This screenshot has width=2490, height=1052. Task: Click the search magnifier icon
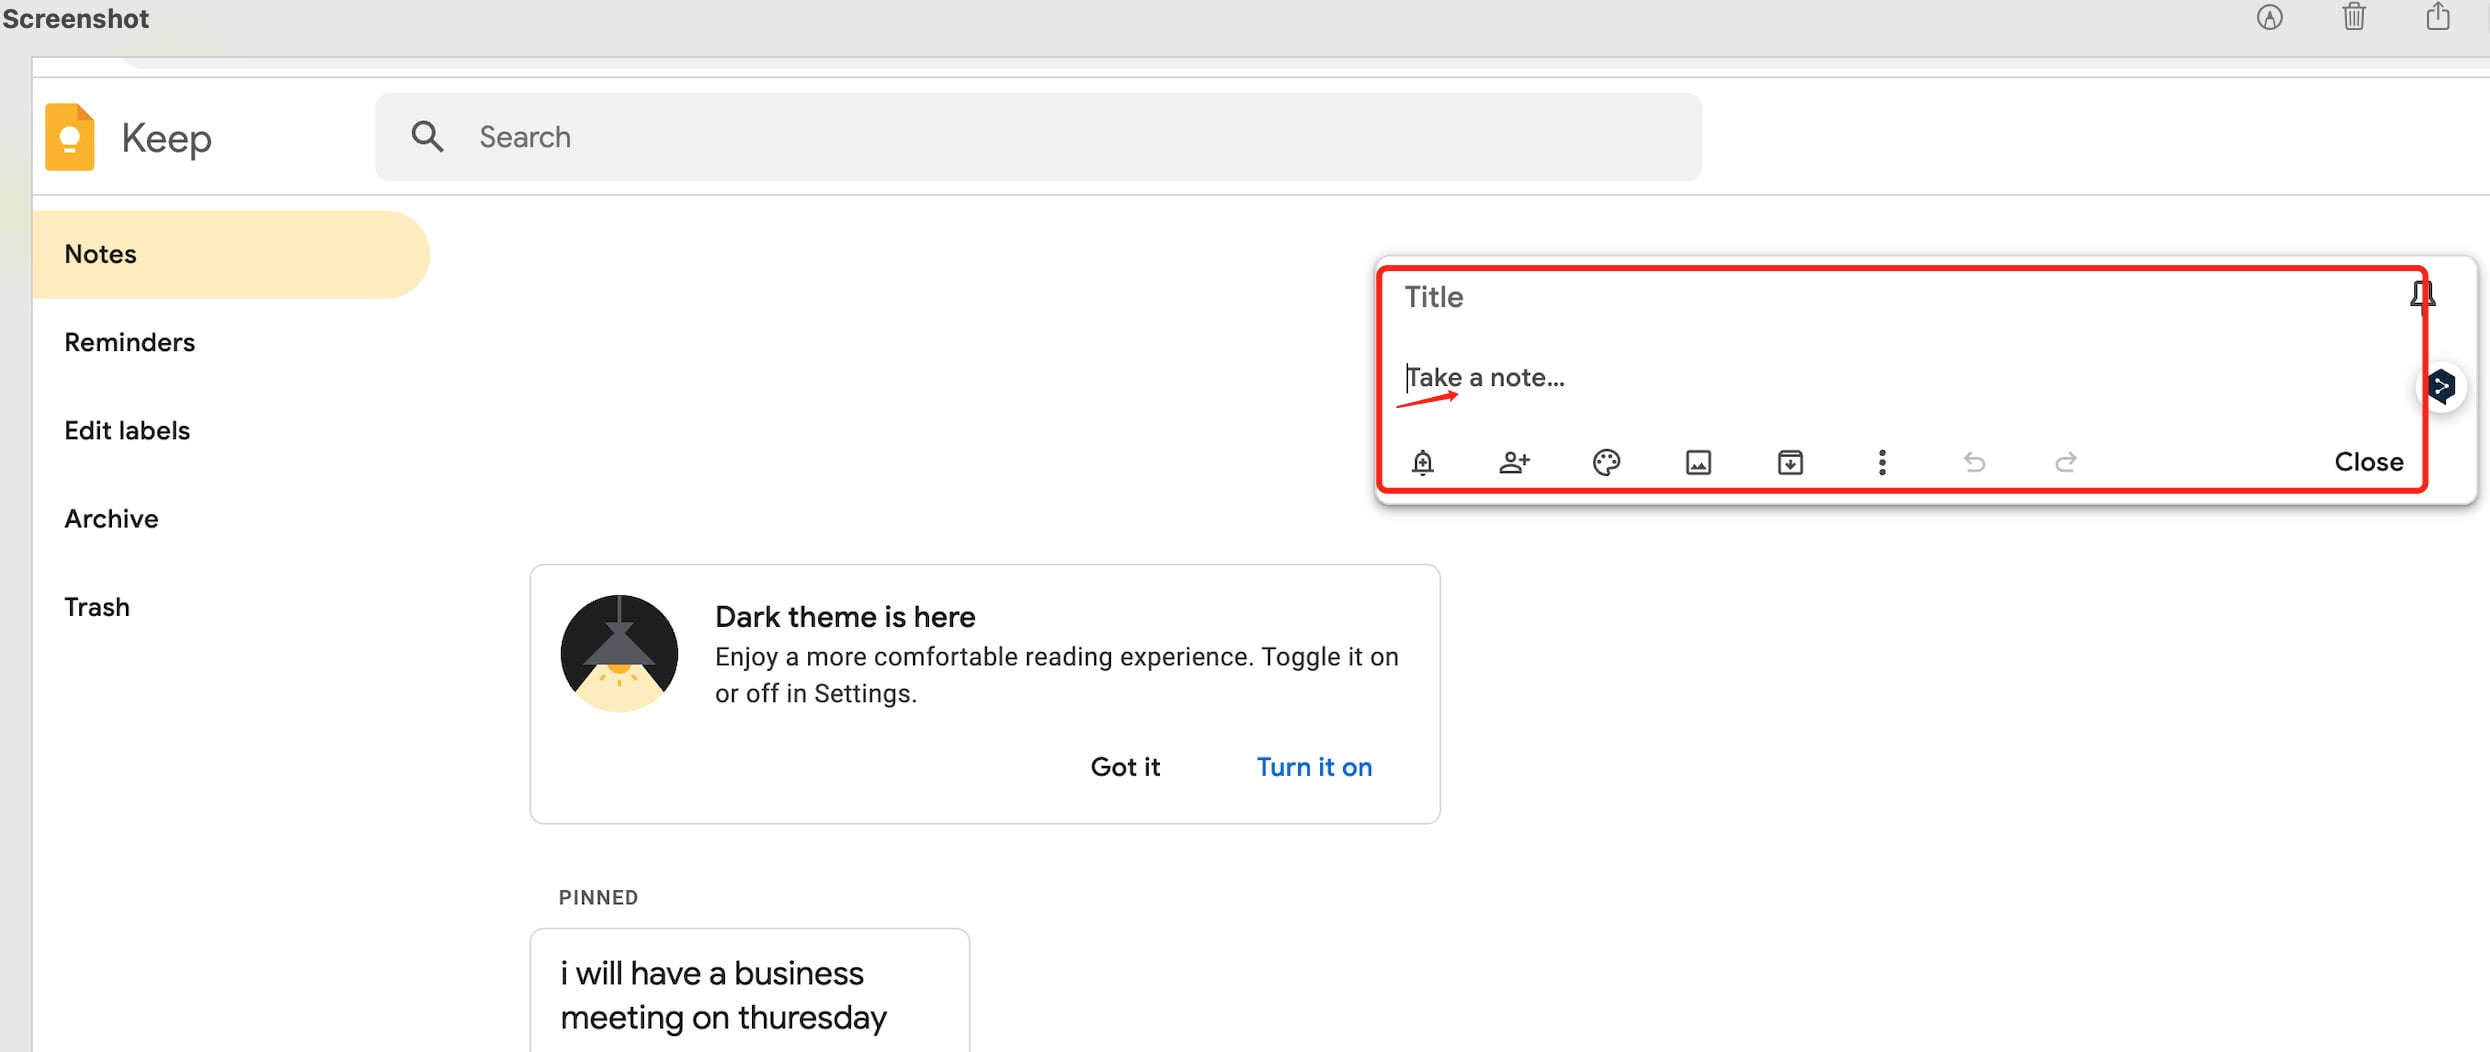(x=427, y=136)
